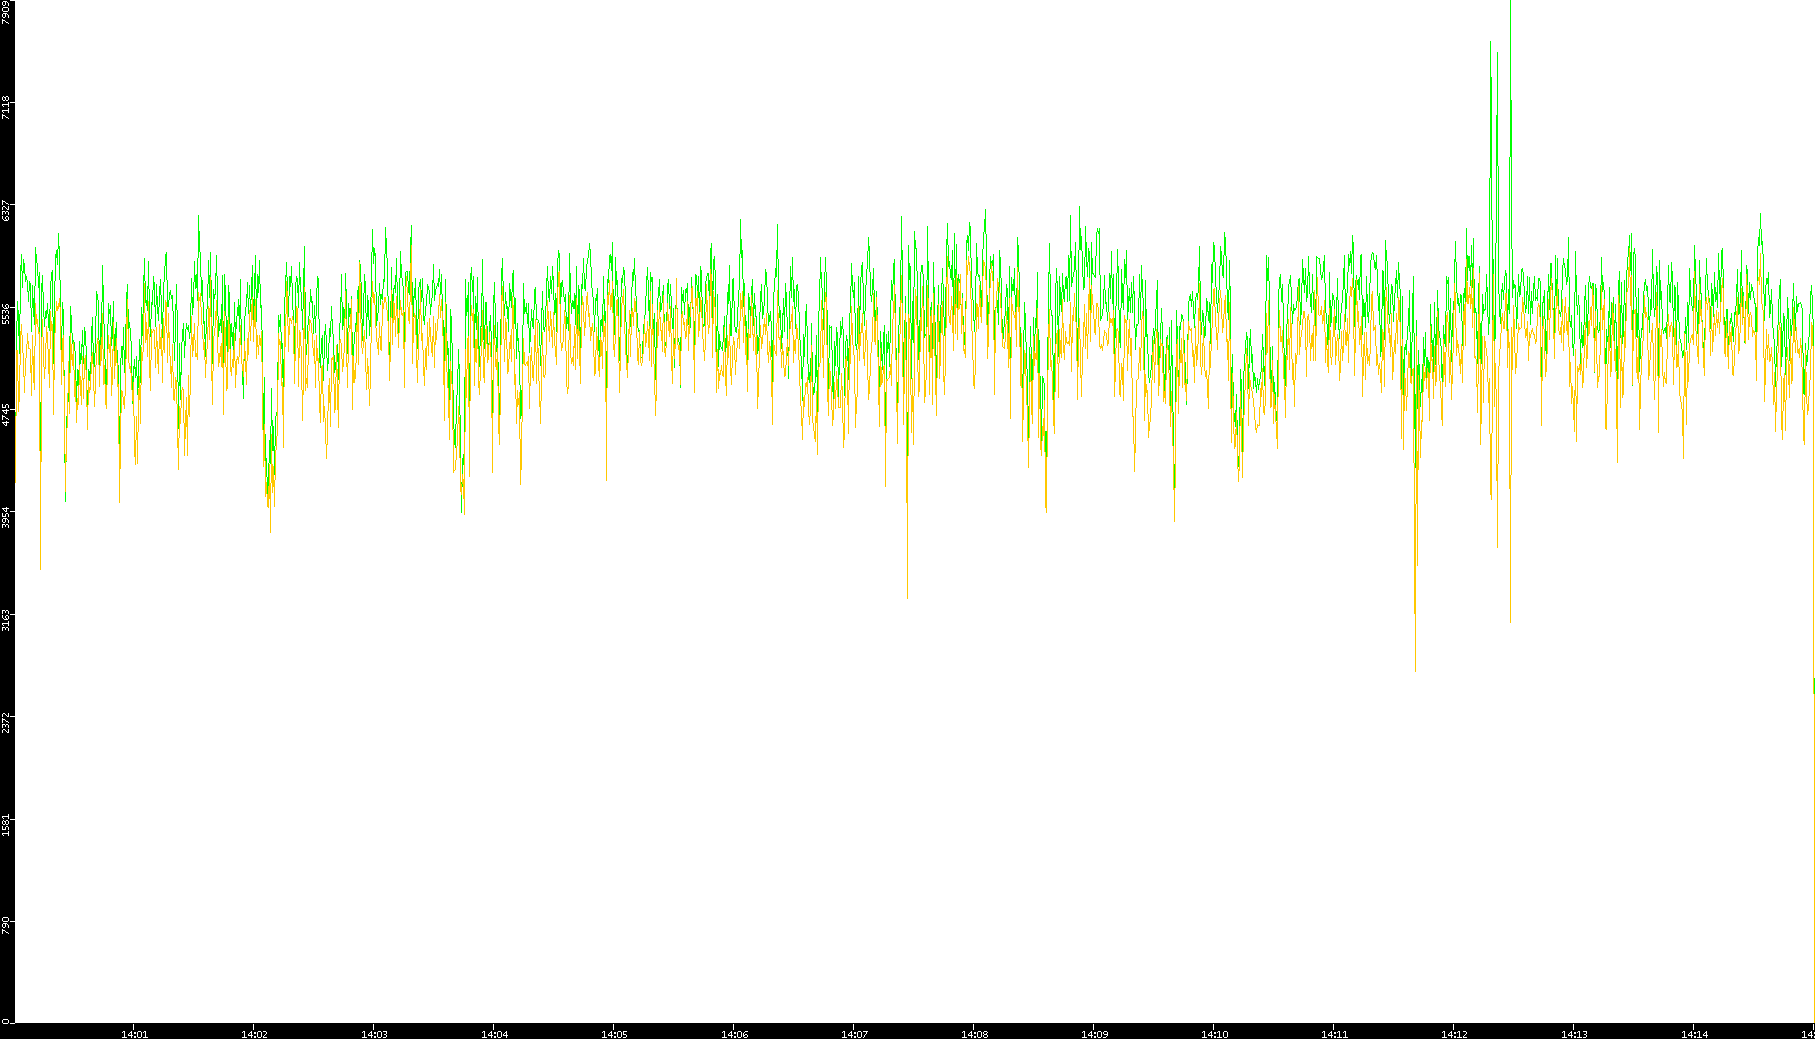
Task: Select the 14:13 time axis label
Action: (x=1574, y=1033)
